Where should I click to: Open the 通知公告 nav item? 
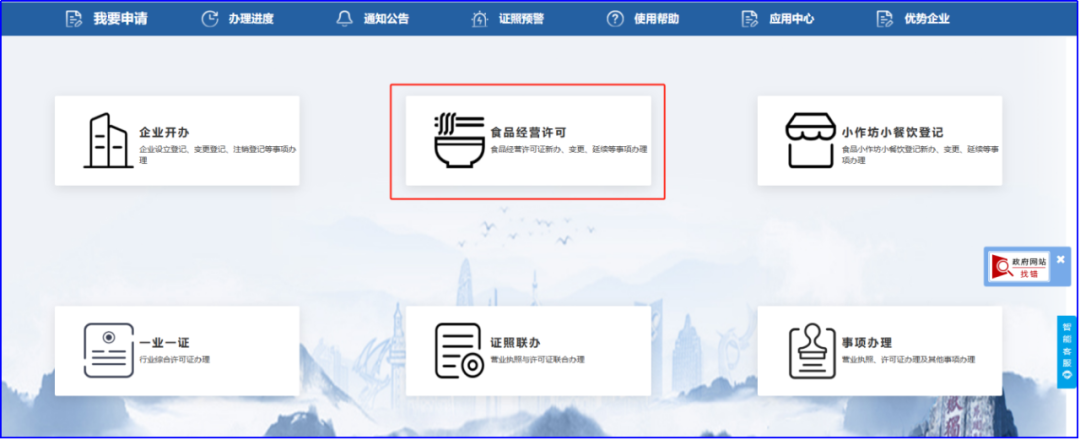tap(386, 19)
